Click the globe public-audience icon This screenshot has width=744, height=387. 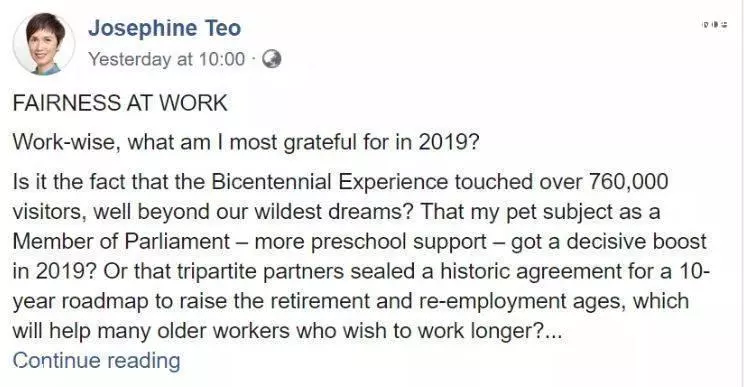pos(272,59)
